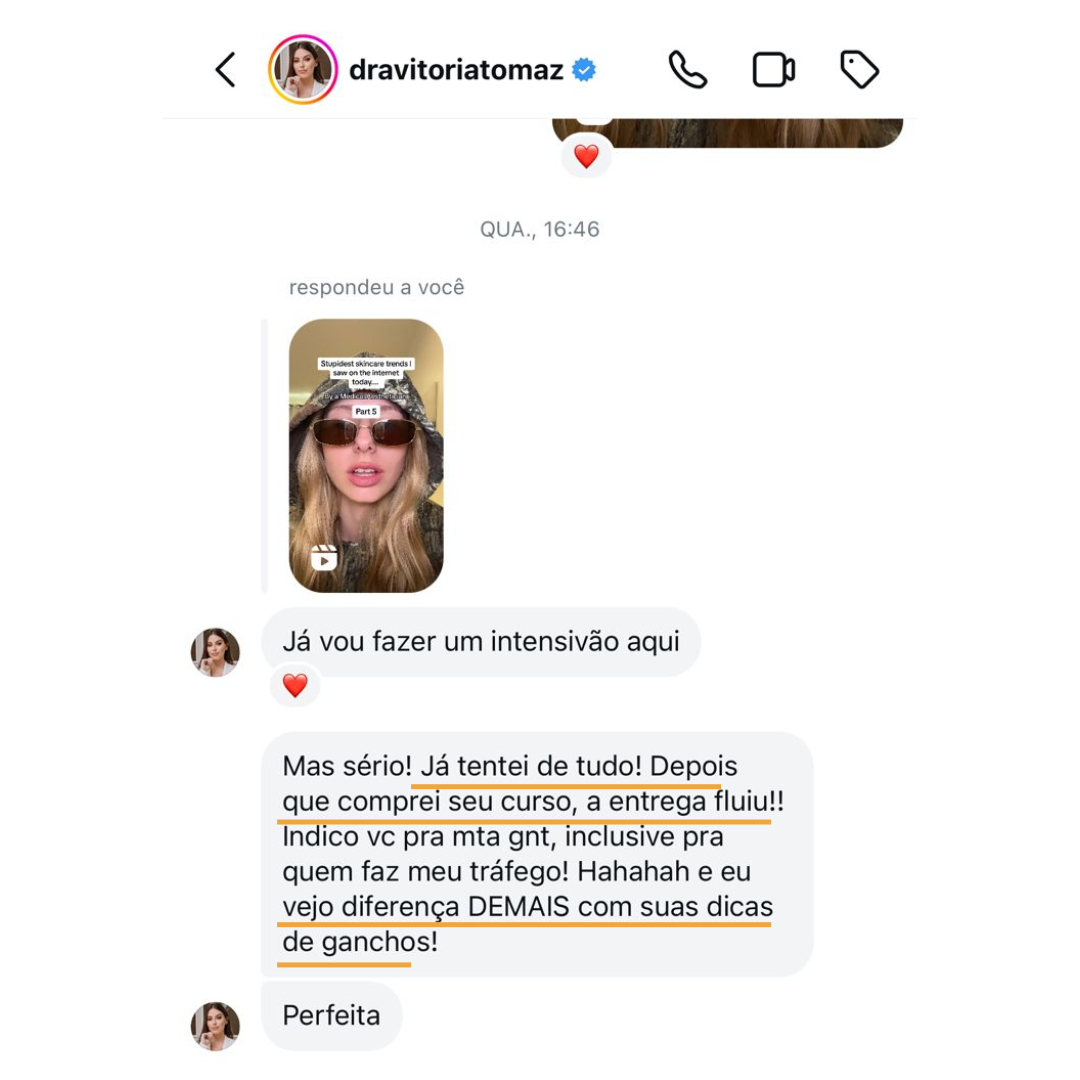Tap the heart reaction under the top image
This screenshot has width=1080, height=1080.
tap(586, 156)
